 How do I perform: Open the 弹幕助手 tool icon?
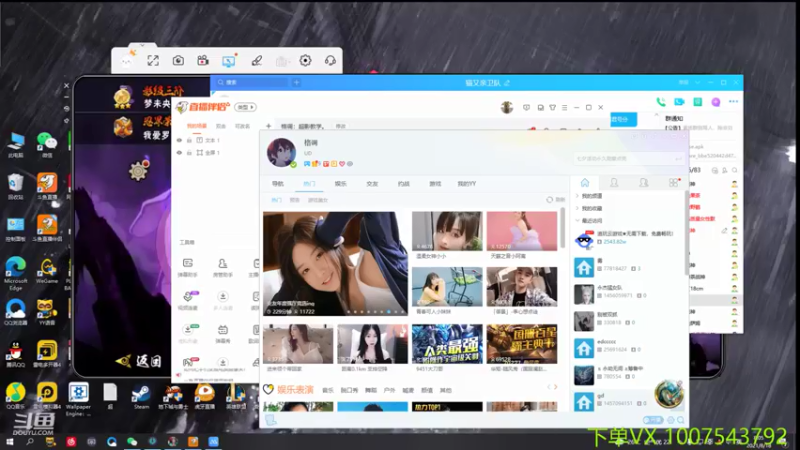188,267
